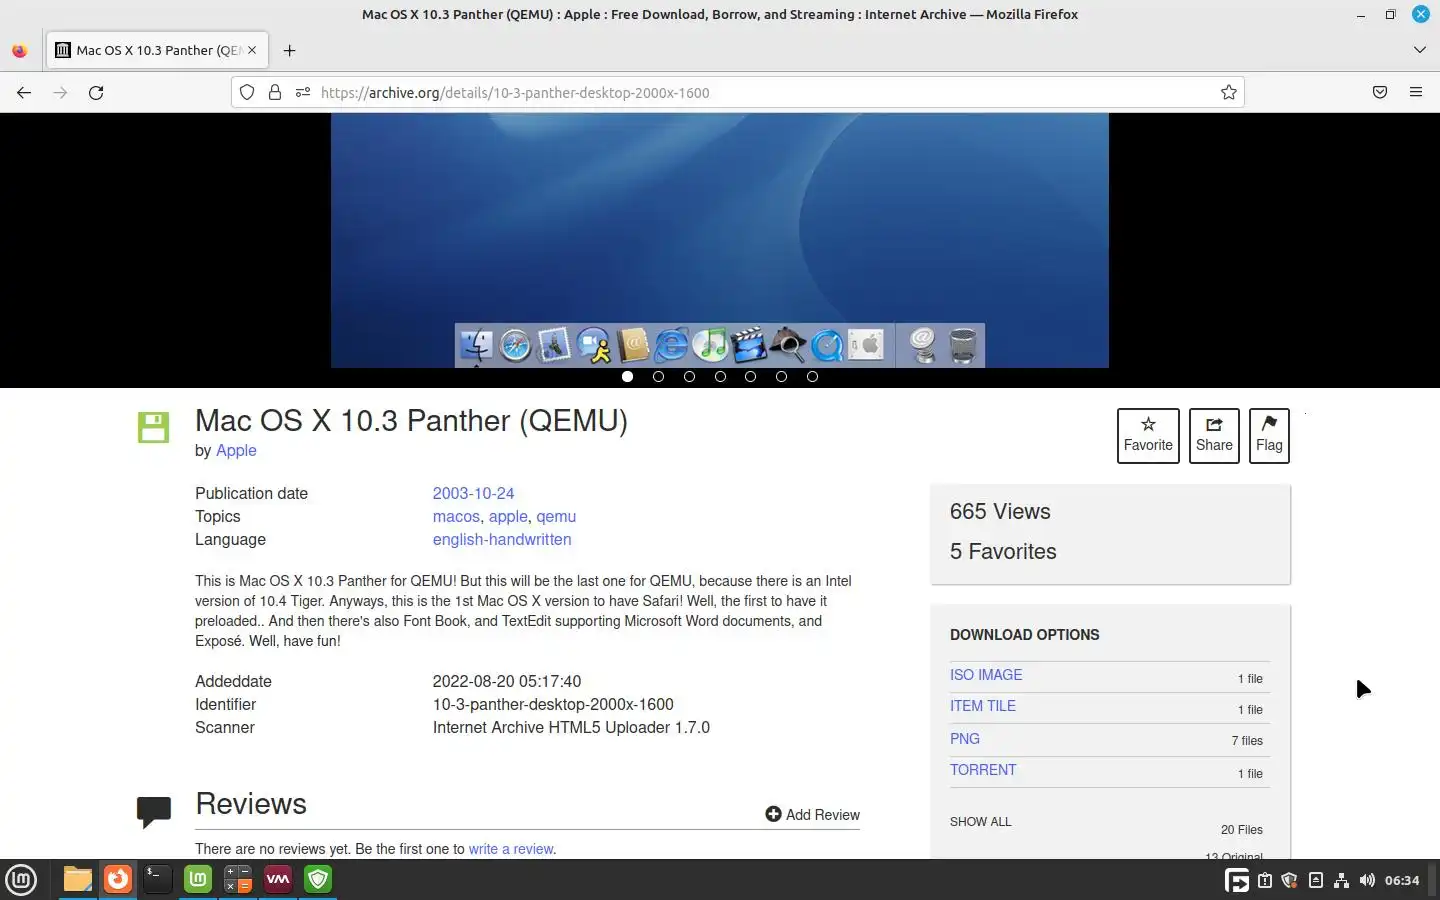This screenshot has height=900, width=1440.
Task: Click the 06:34 clock in tray
Action: click(x=1402, y=880)
